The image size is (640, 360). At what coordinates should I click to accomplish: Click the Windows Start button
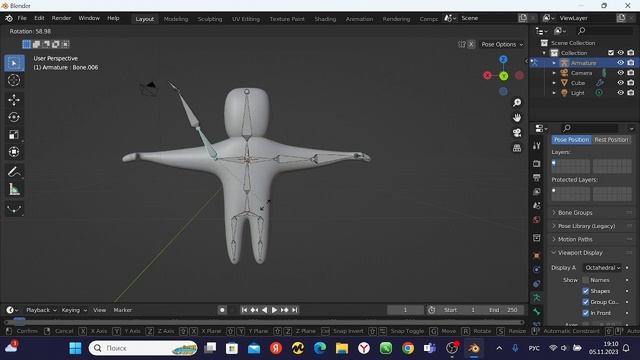(76, 348)
